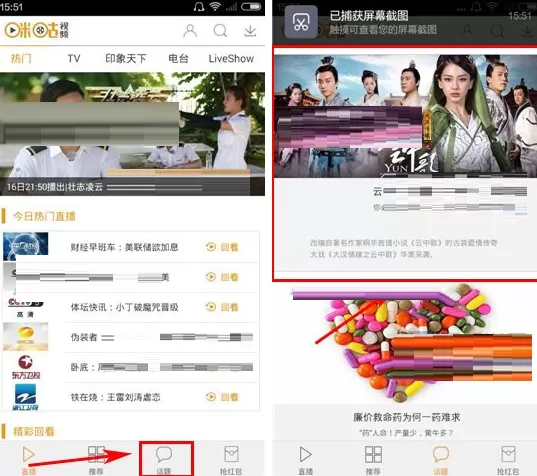
Task: Tap subtitle "药"人命!产量少,黄牛多?
Action: coord(407,433)
